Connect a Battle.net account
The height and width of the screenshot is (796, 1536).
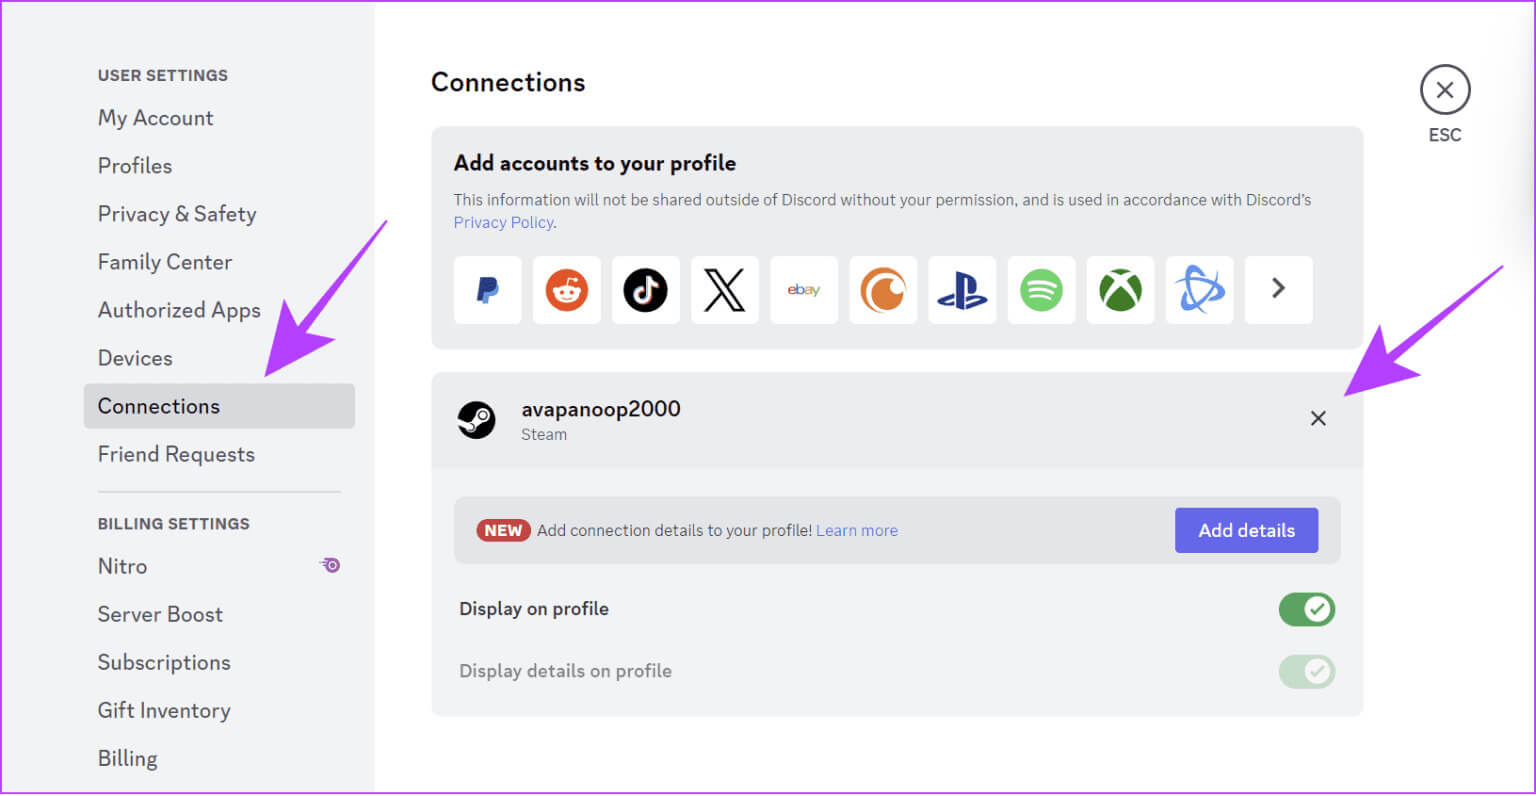coord(1199,290)
